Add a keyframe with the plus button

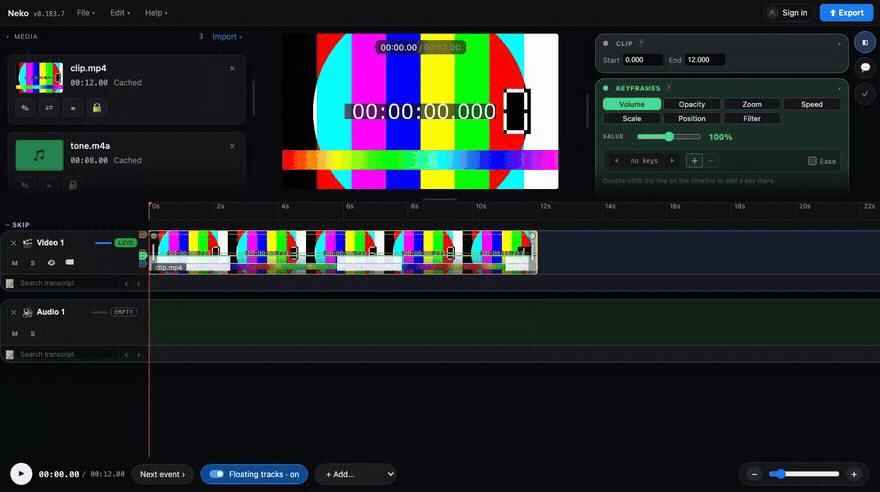(x=694, y=161)
